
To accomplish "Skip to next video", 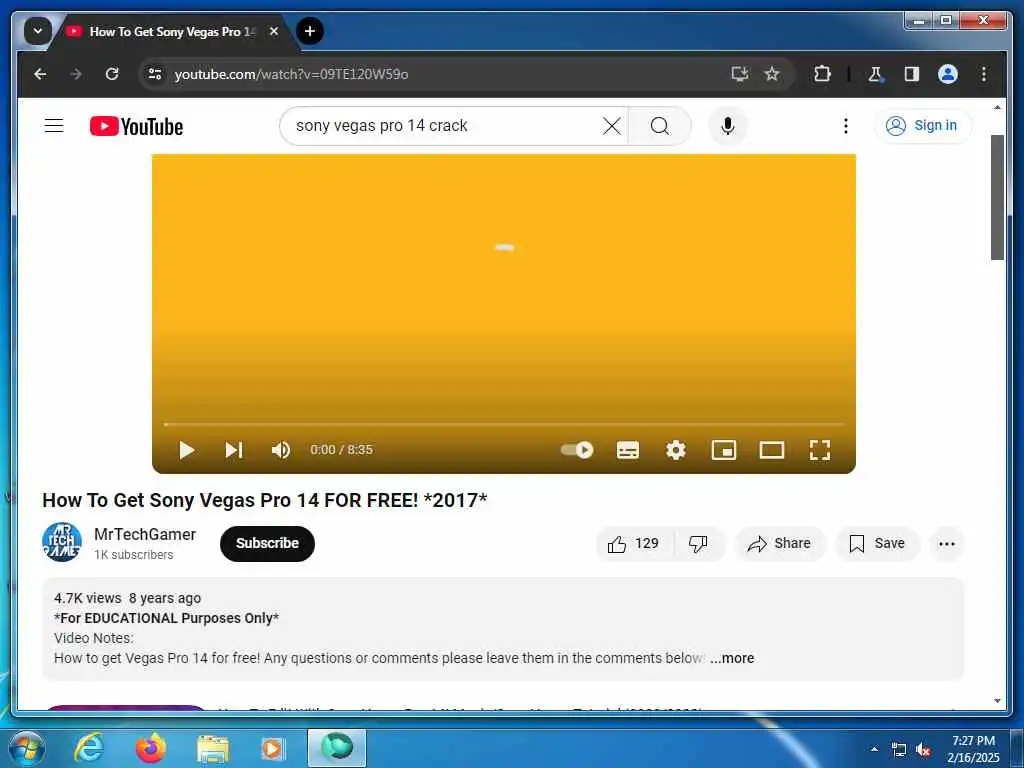I will (x=234, y=450).
